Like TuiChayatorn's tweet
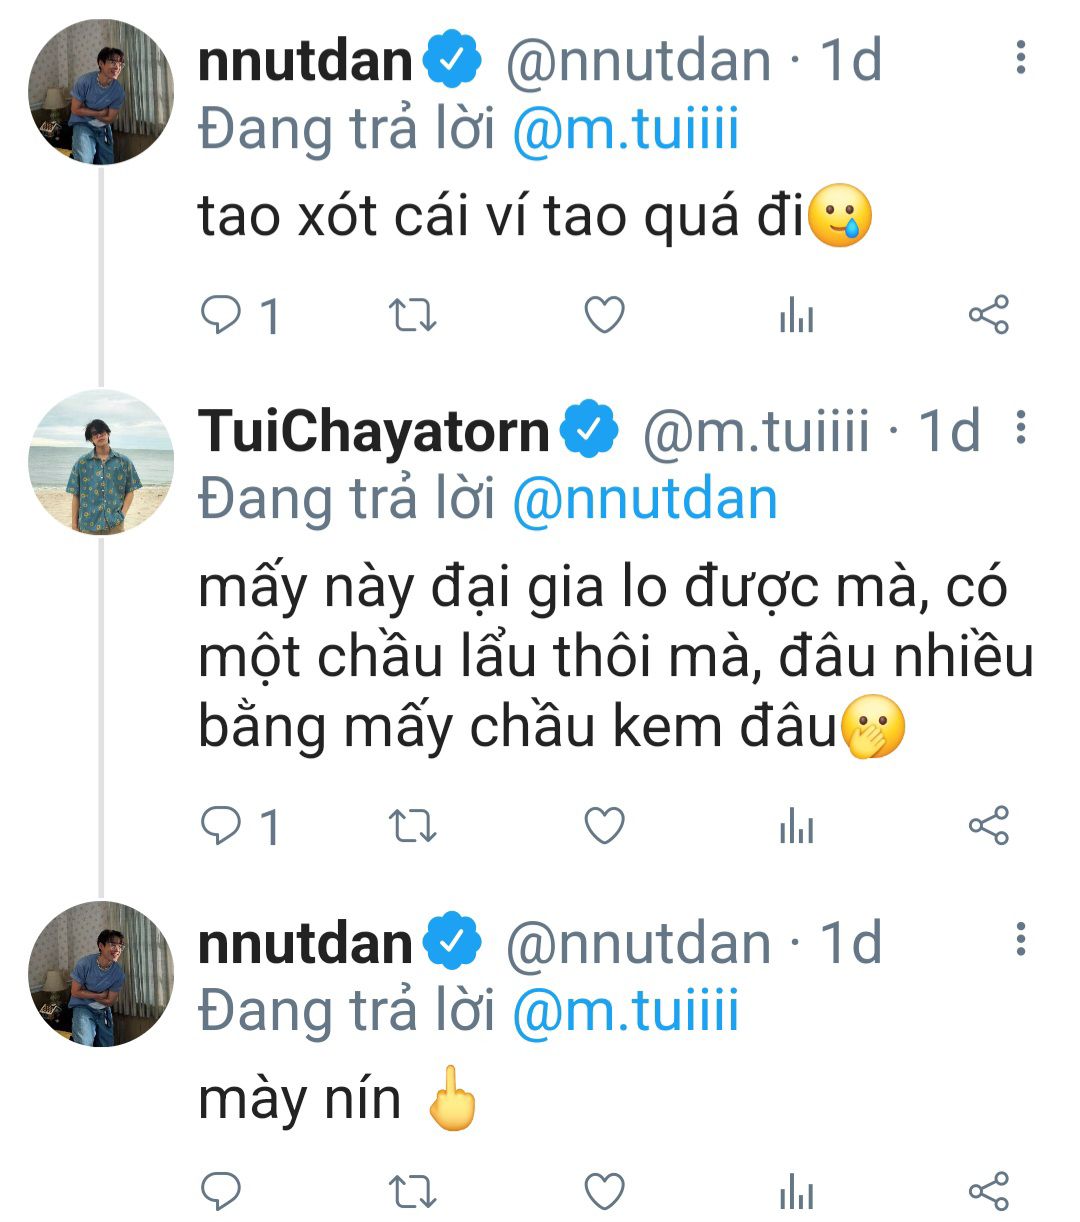 click(604, 826)
